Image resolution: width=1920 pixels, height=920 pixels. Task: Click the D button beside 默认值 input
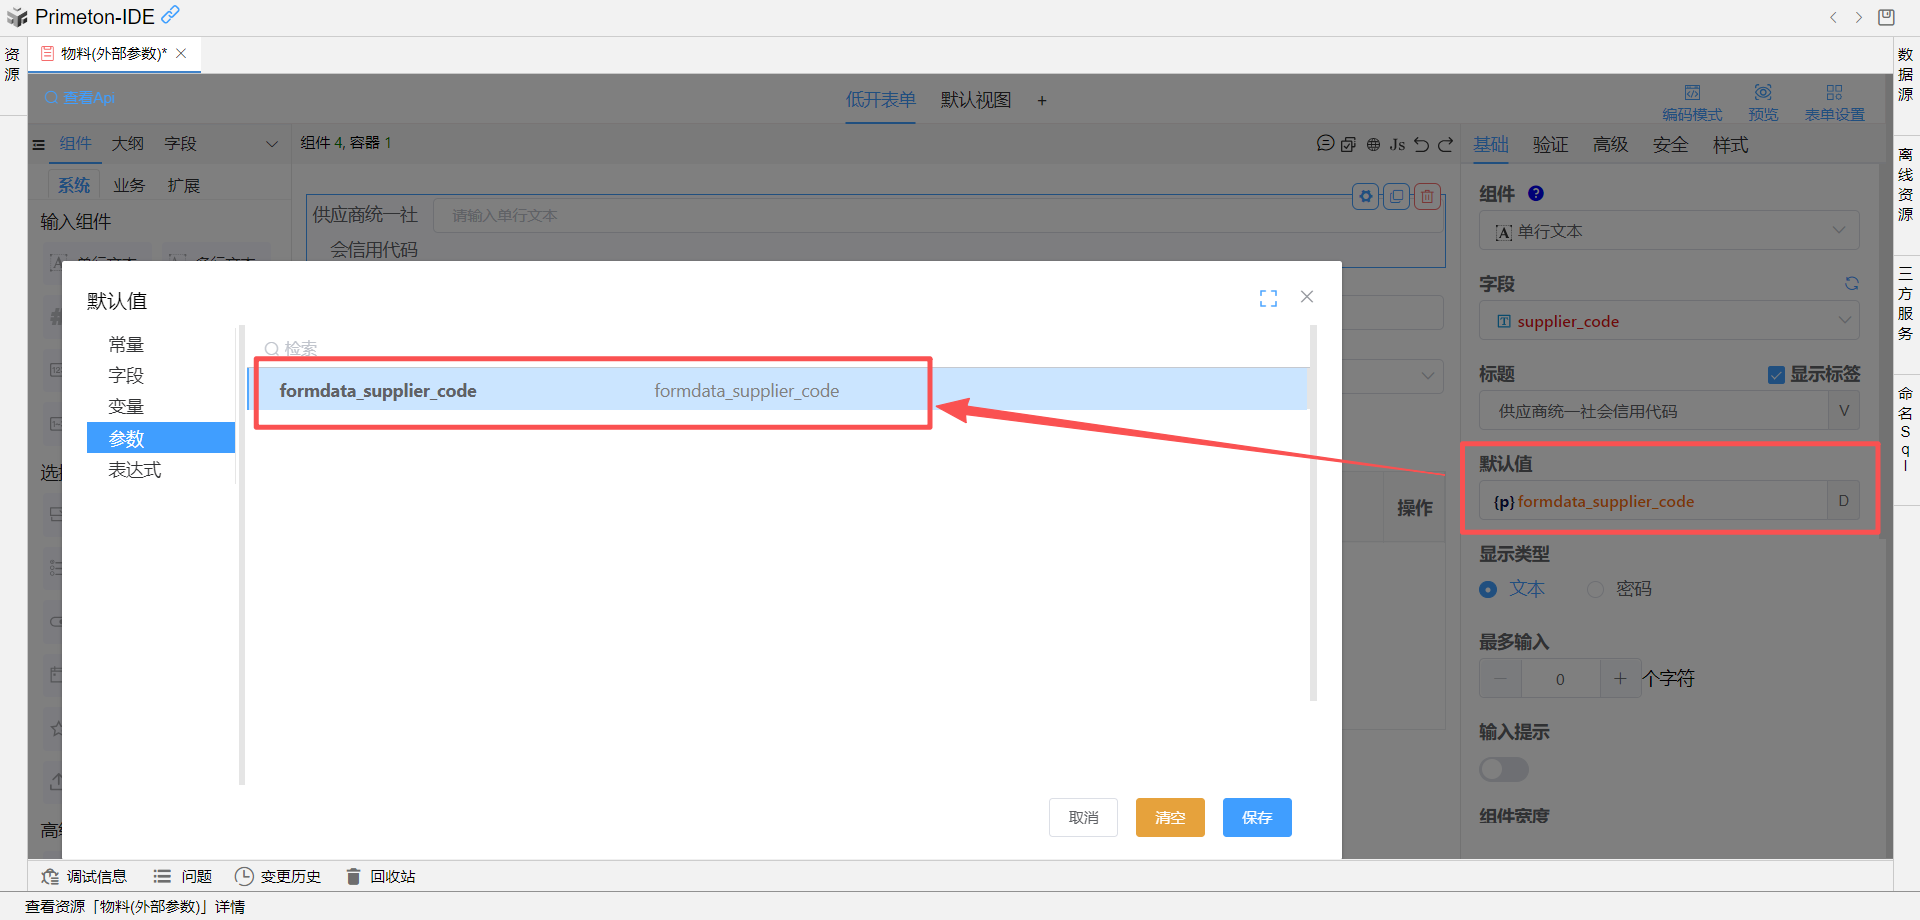[x=1843, y=501]
